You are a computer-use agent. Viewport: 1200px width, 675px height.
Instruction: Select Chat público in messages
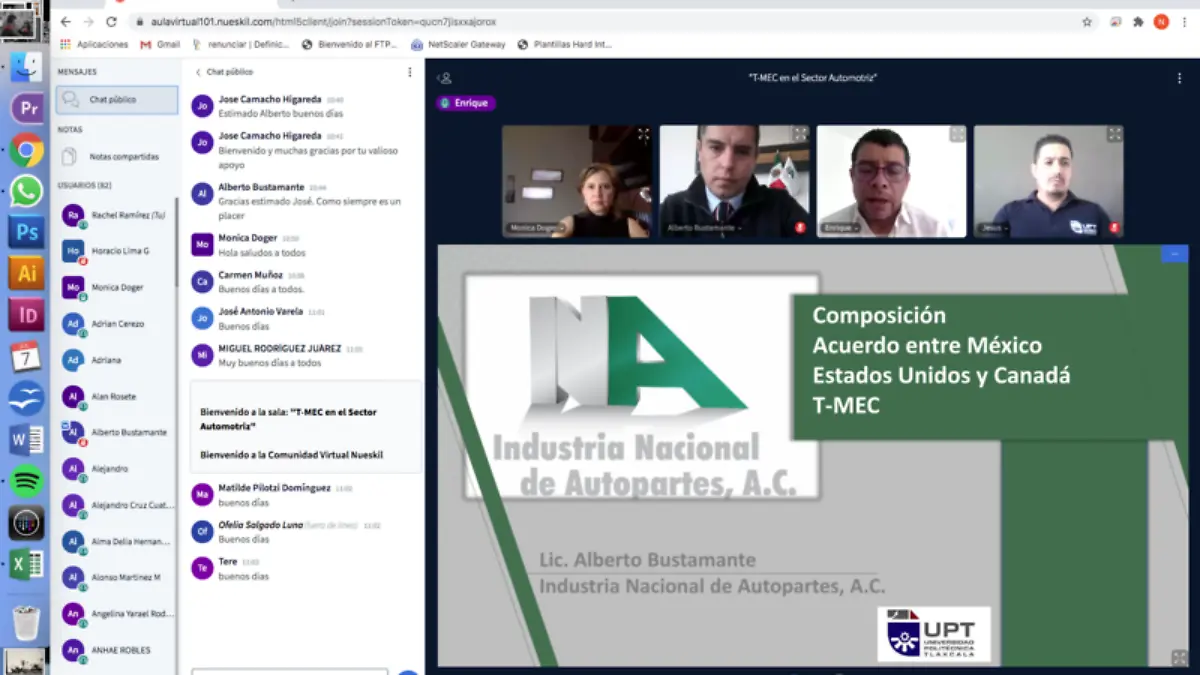(117, 100)
